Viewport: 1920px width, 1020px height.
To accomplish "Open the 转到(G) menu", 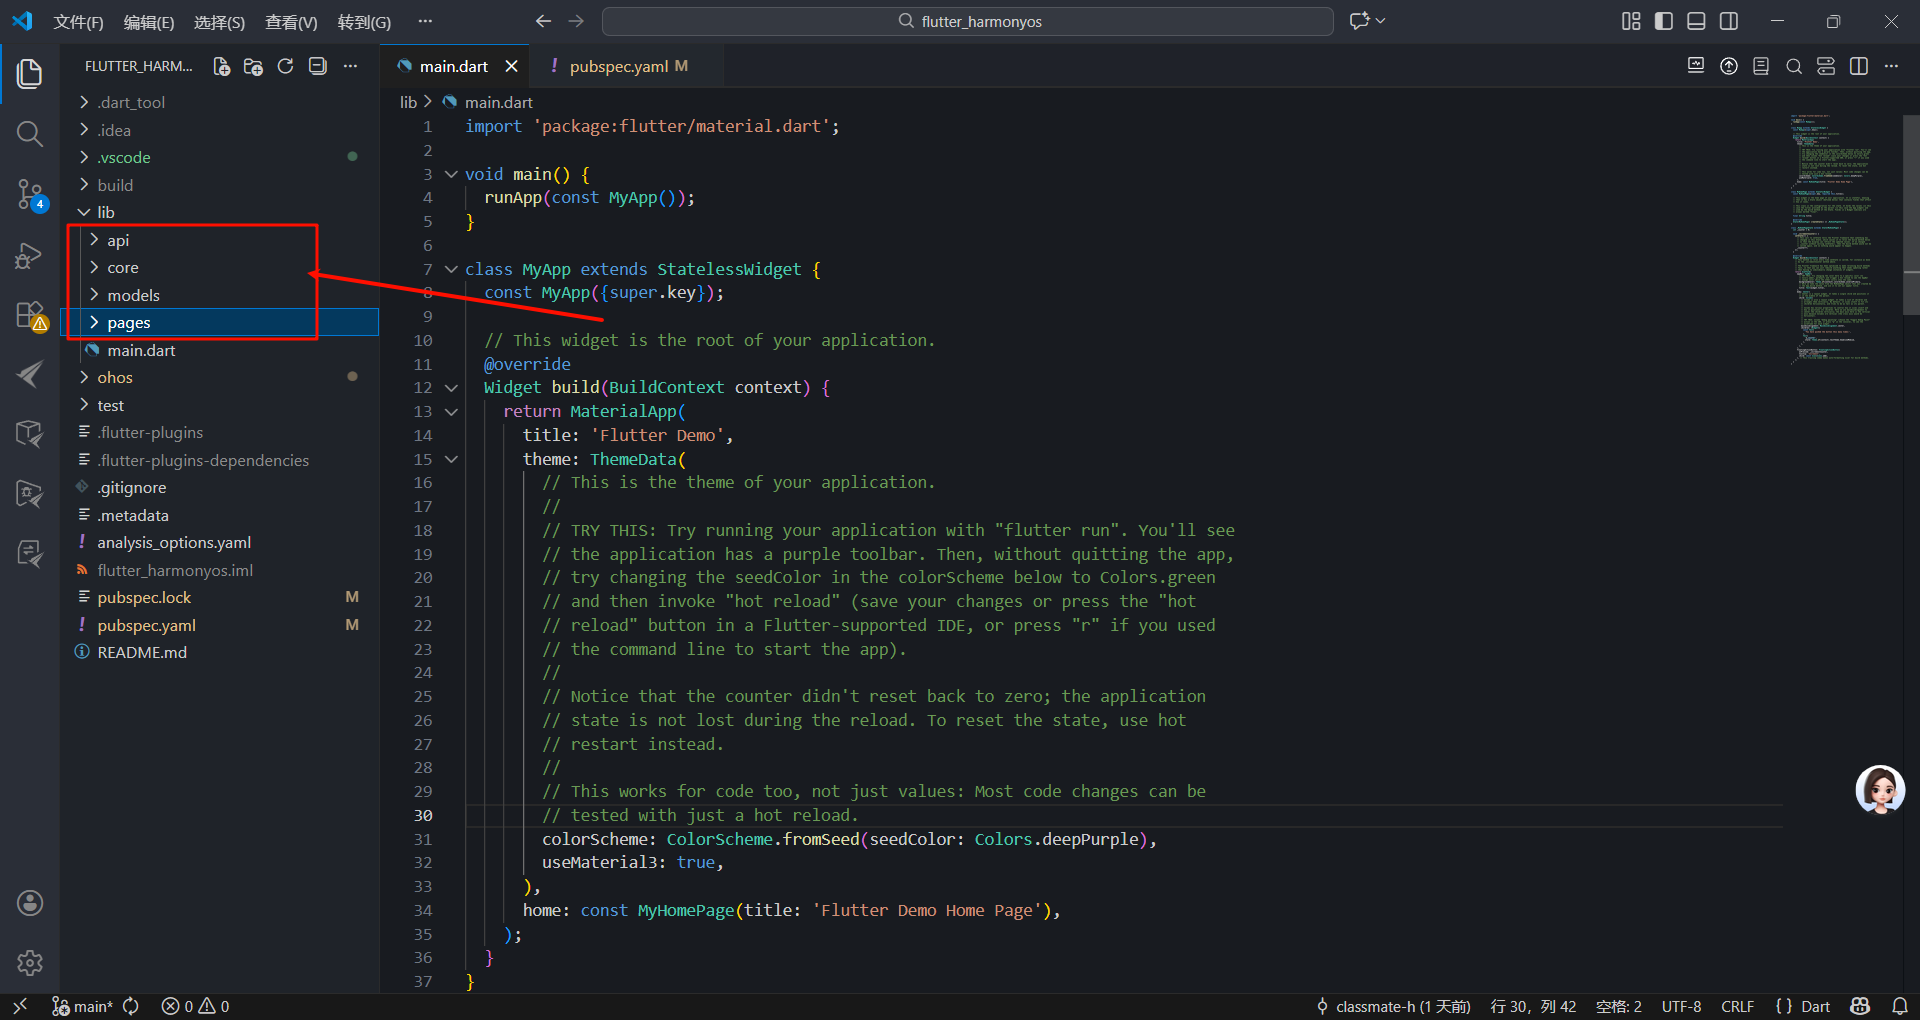I will click(x=364, y=22).
